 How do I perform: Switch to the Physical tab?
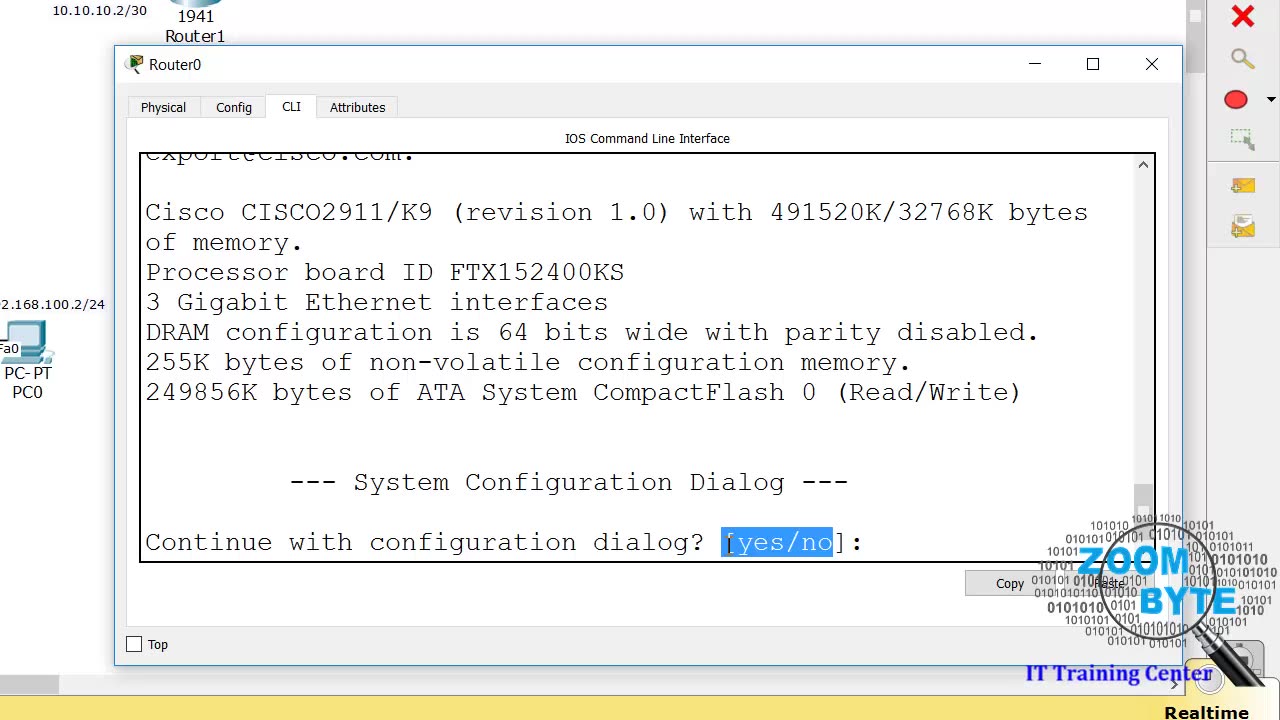tap(163, 107)
